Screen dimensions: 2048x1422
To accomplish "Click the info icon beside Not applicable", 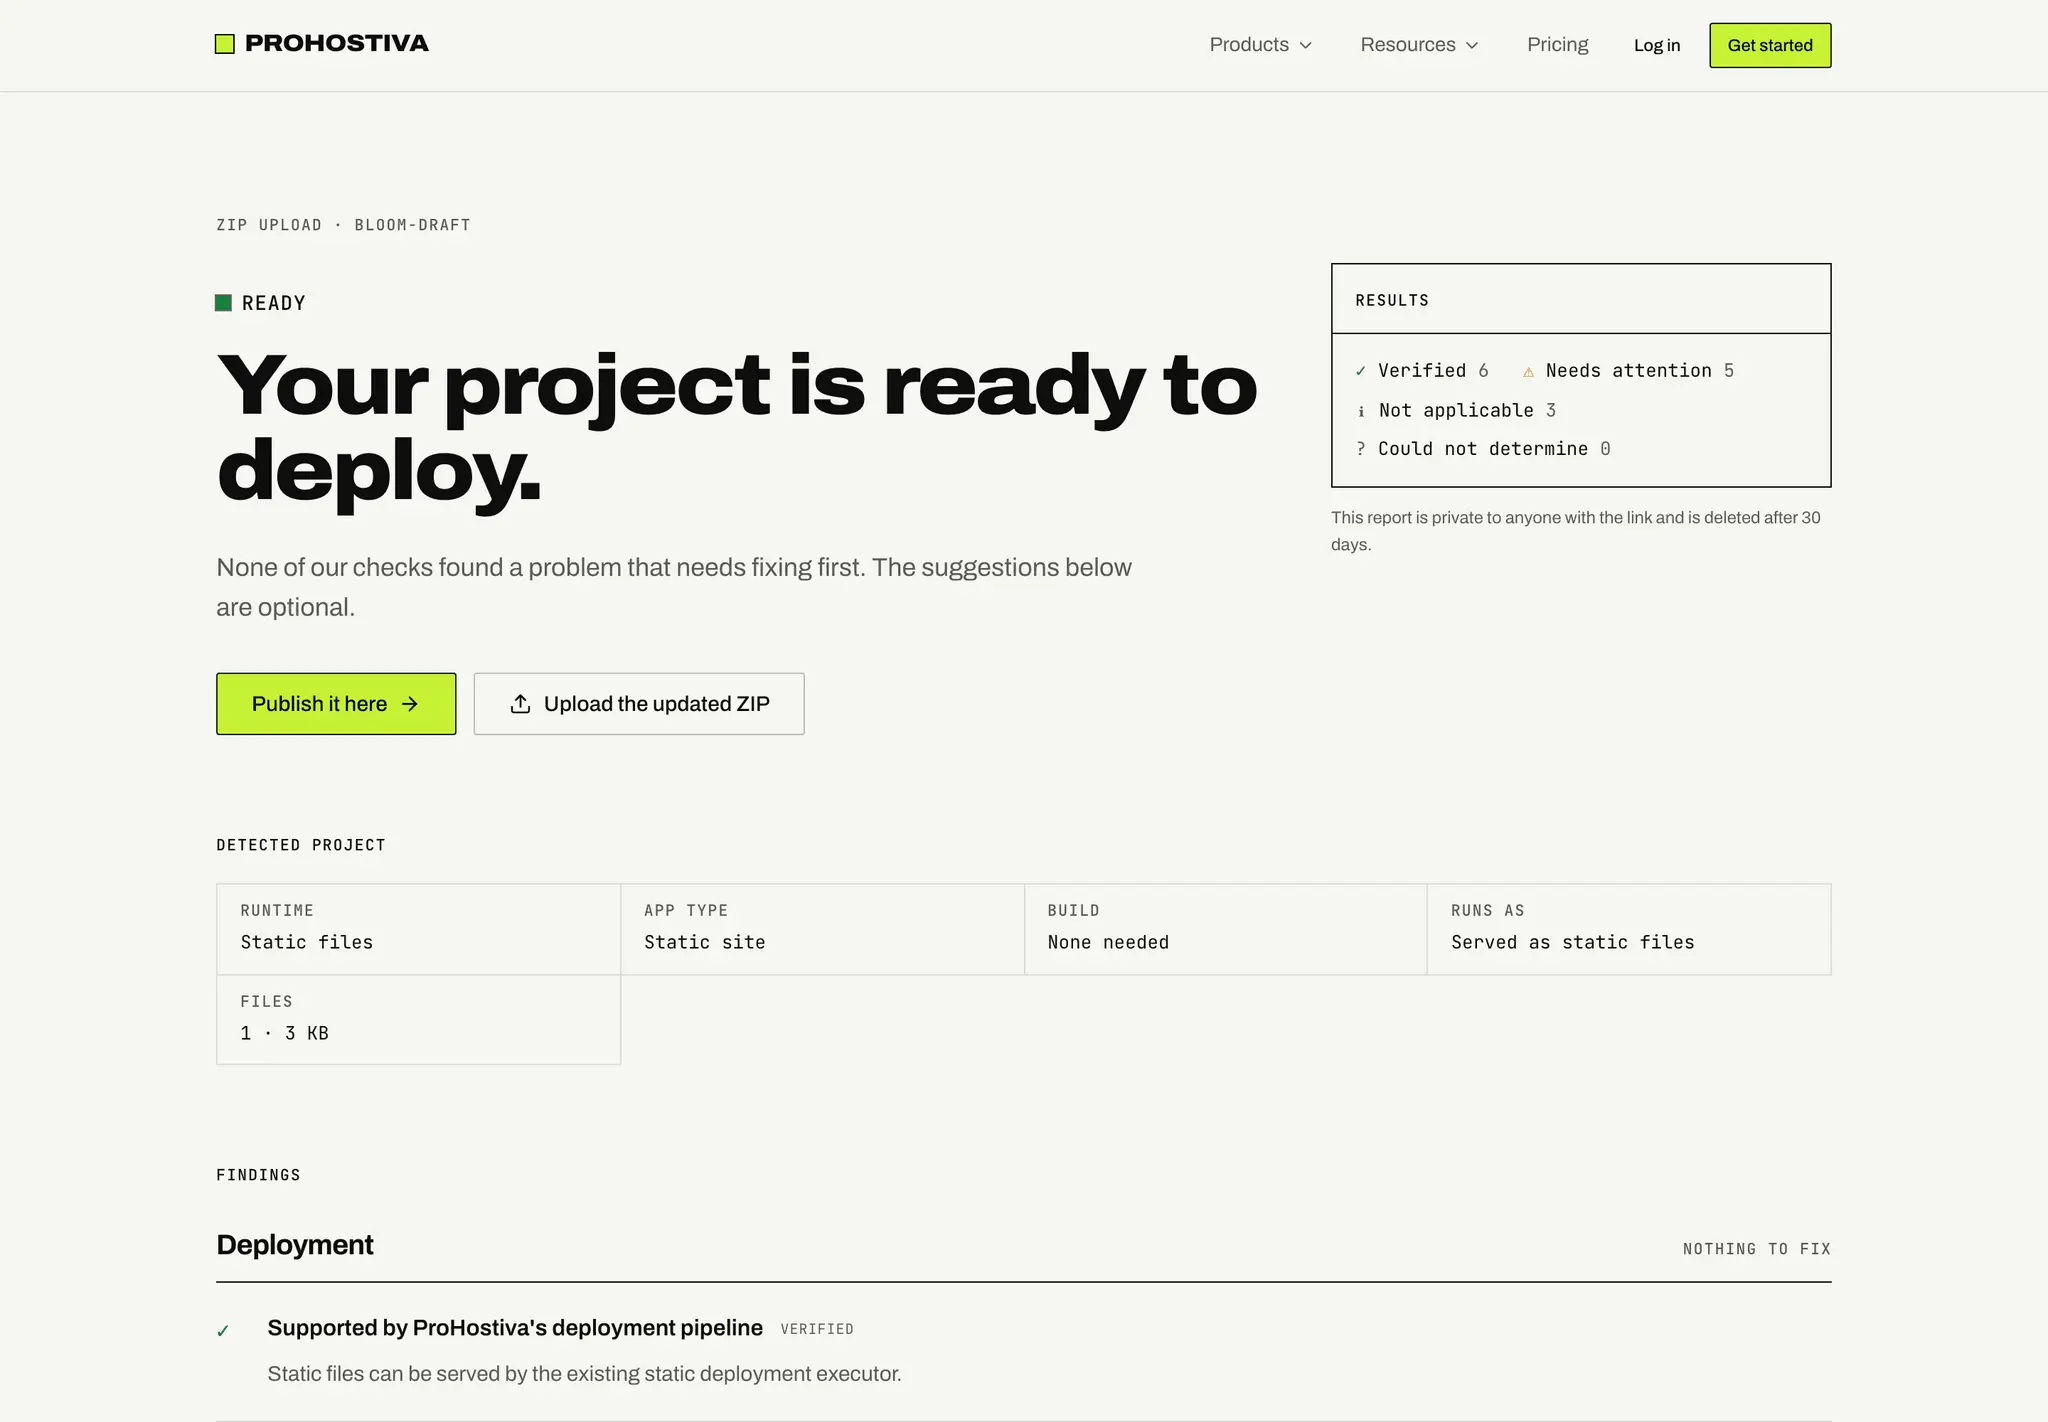I will [1361, 411].
